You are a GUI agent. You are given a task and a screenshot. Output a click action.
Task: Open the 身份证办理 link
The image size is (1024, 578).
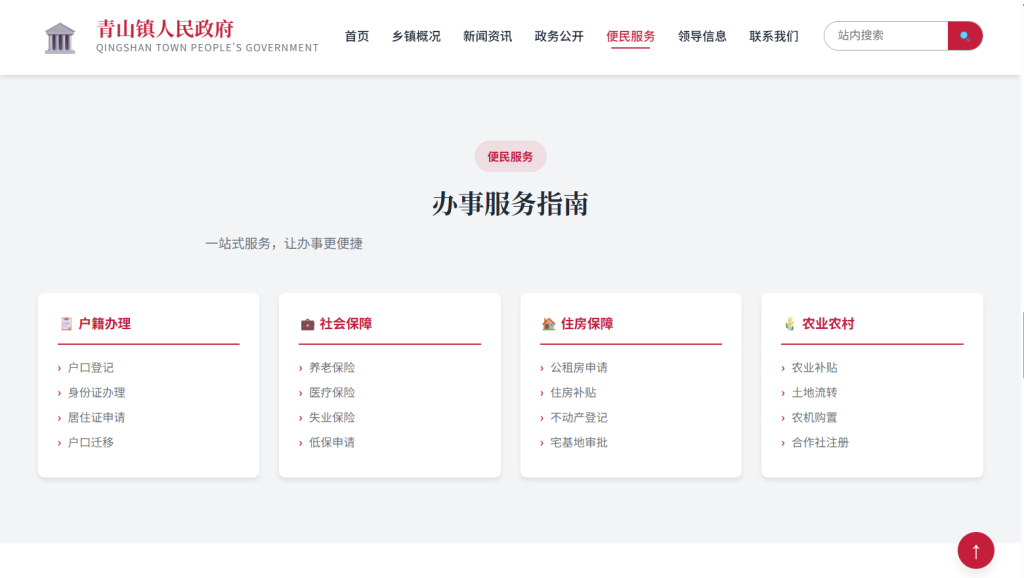(x=96, y=393)
